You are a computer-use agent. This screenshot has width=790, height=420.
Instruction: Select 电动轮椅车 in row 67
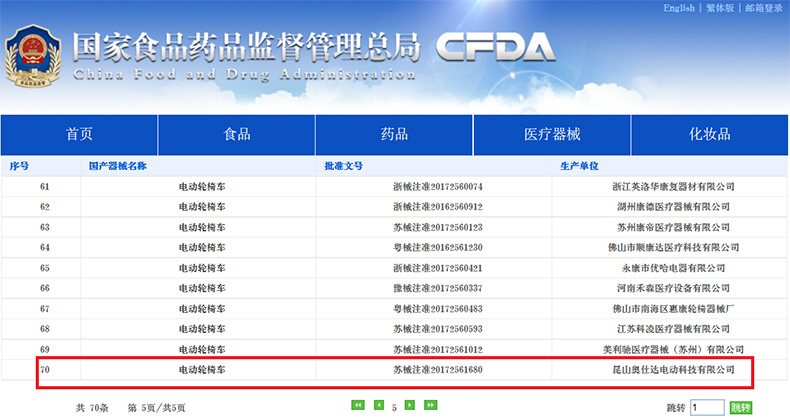tap(202, 309)
